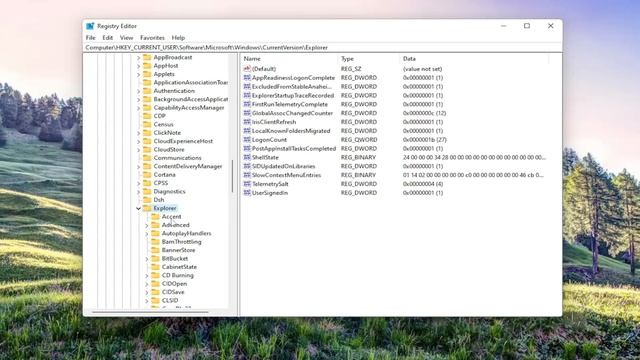Click the IrisClientRefresh value icon
This screenshot has width=640, height=360.
[x=247, y=122]
